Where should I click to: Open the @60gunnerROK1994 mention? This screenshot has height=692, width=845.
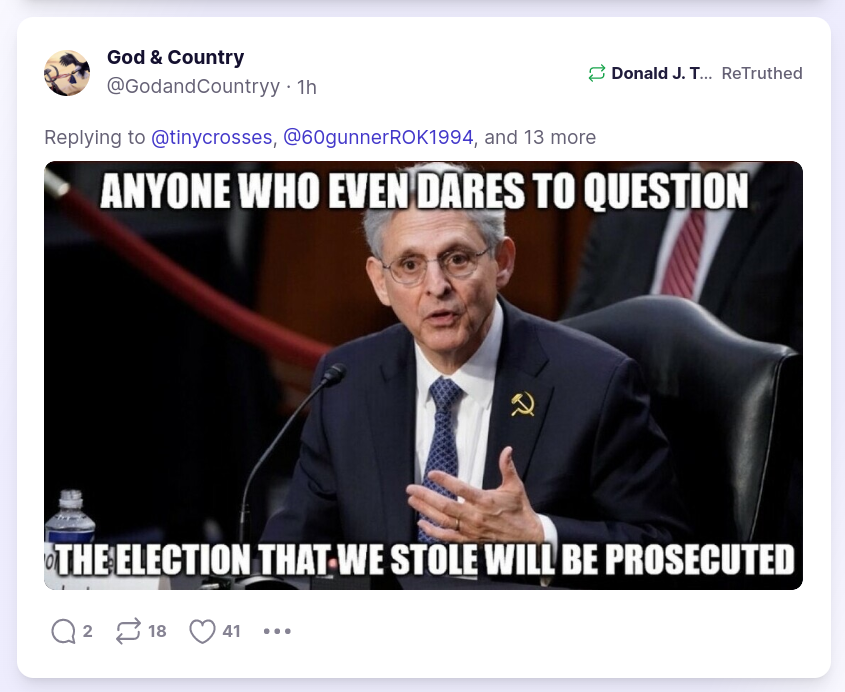click(378, 137)
